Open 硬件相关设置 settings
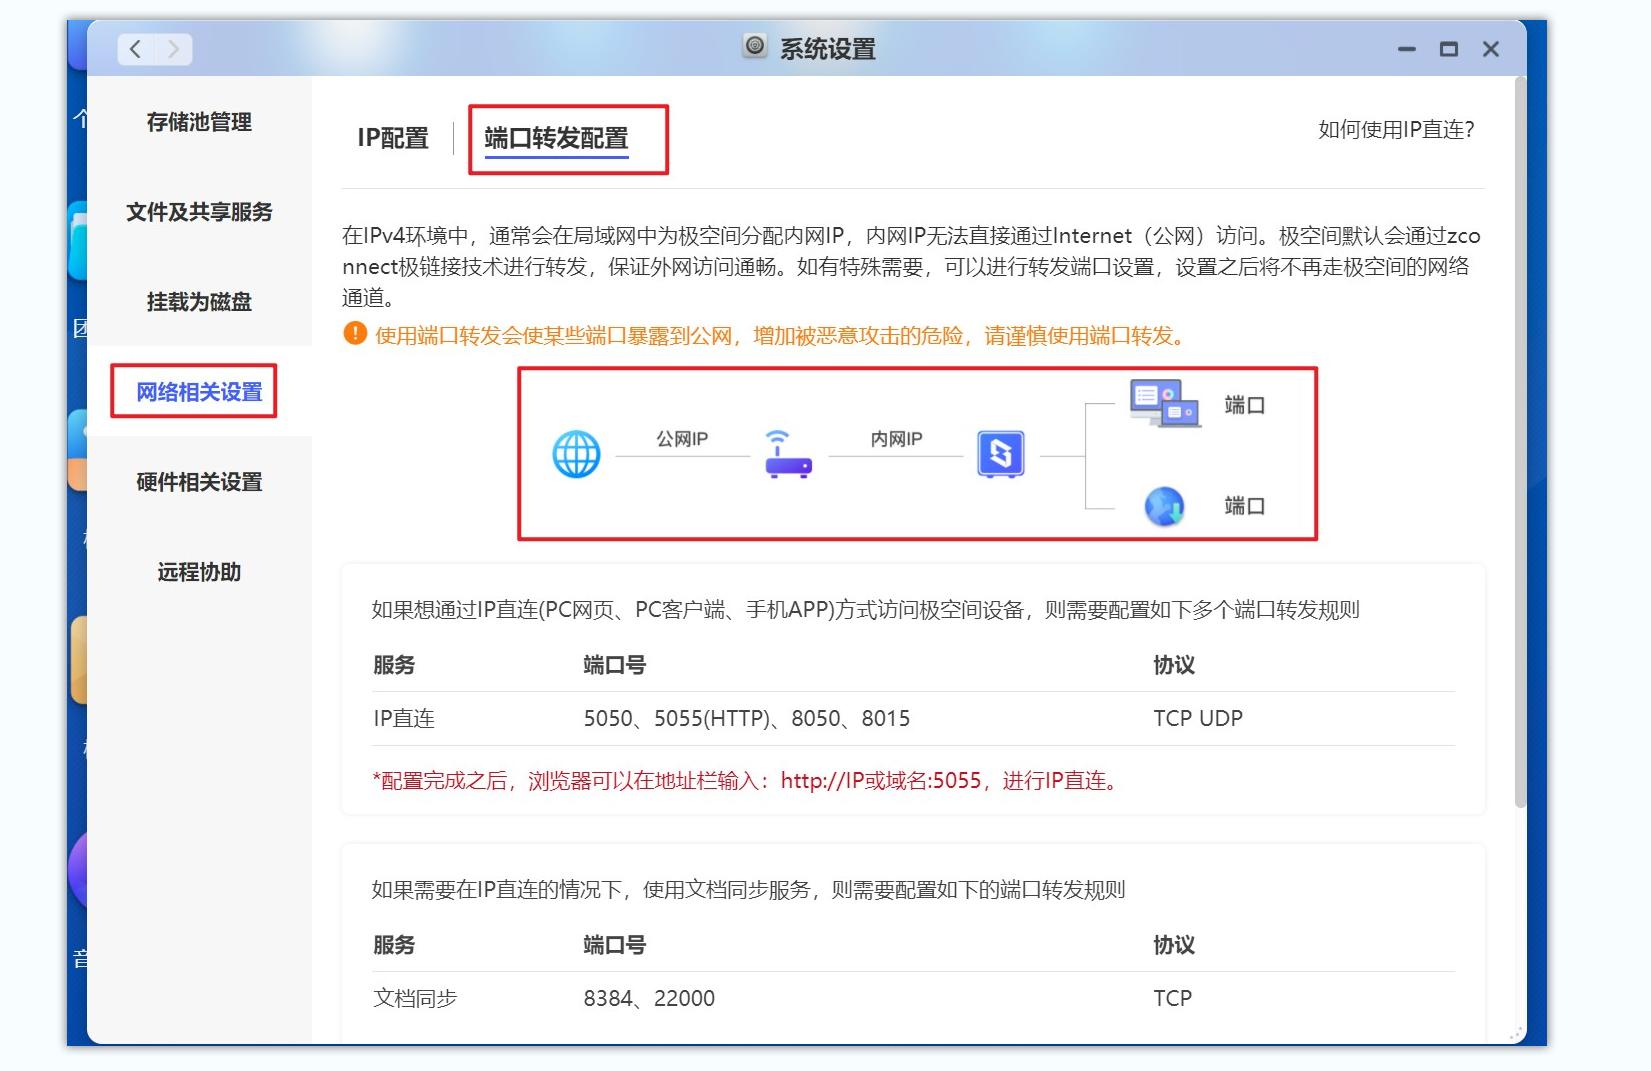 point(197,482)
